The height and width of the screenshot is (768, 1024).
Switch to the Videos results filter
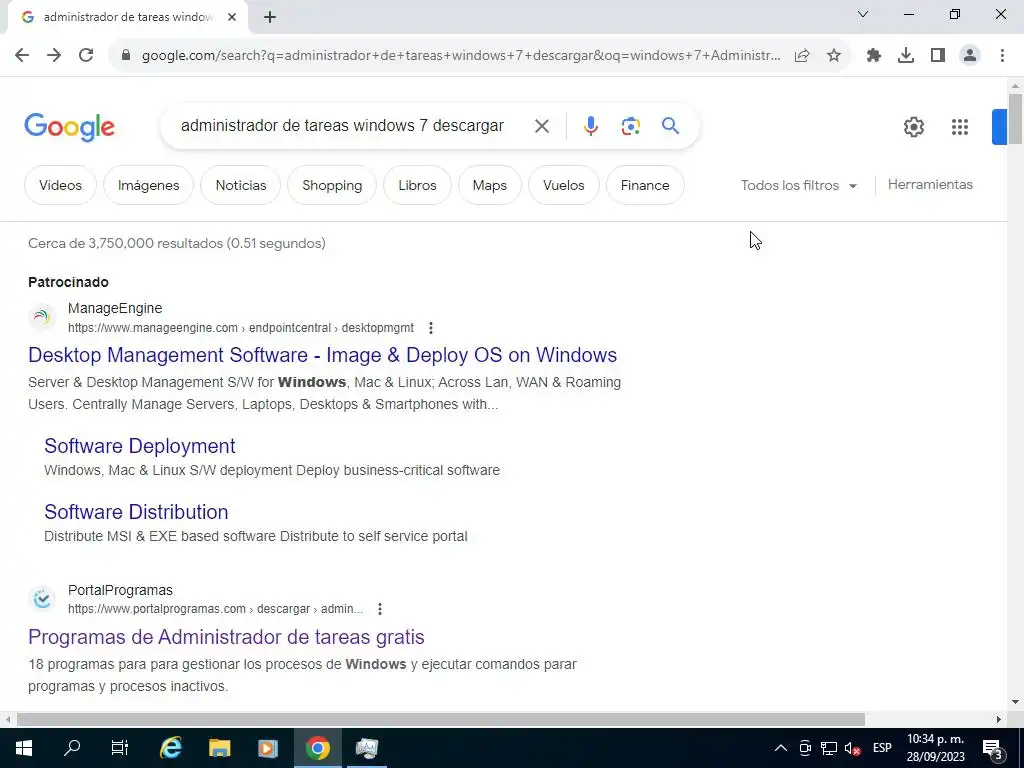[x=60, y=185]
